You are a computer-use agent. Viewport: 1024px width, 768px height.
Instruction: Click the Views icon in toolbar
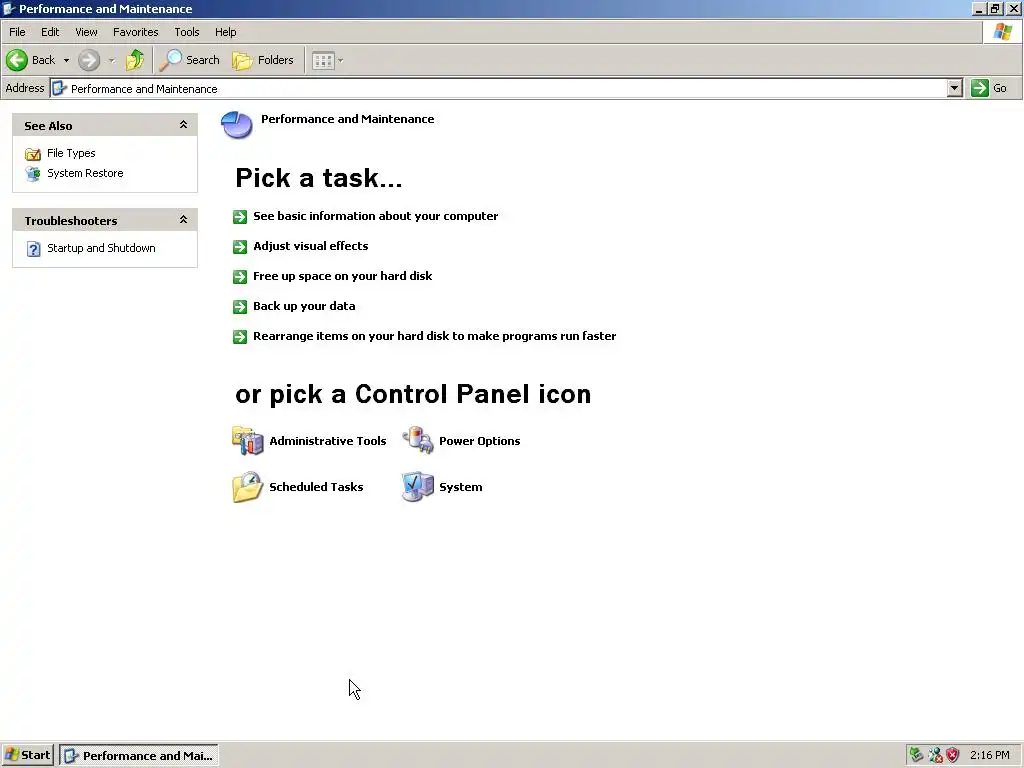[x=323, y=61]
